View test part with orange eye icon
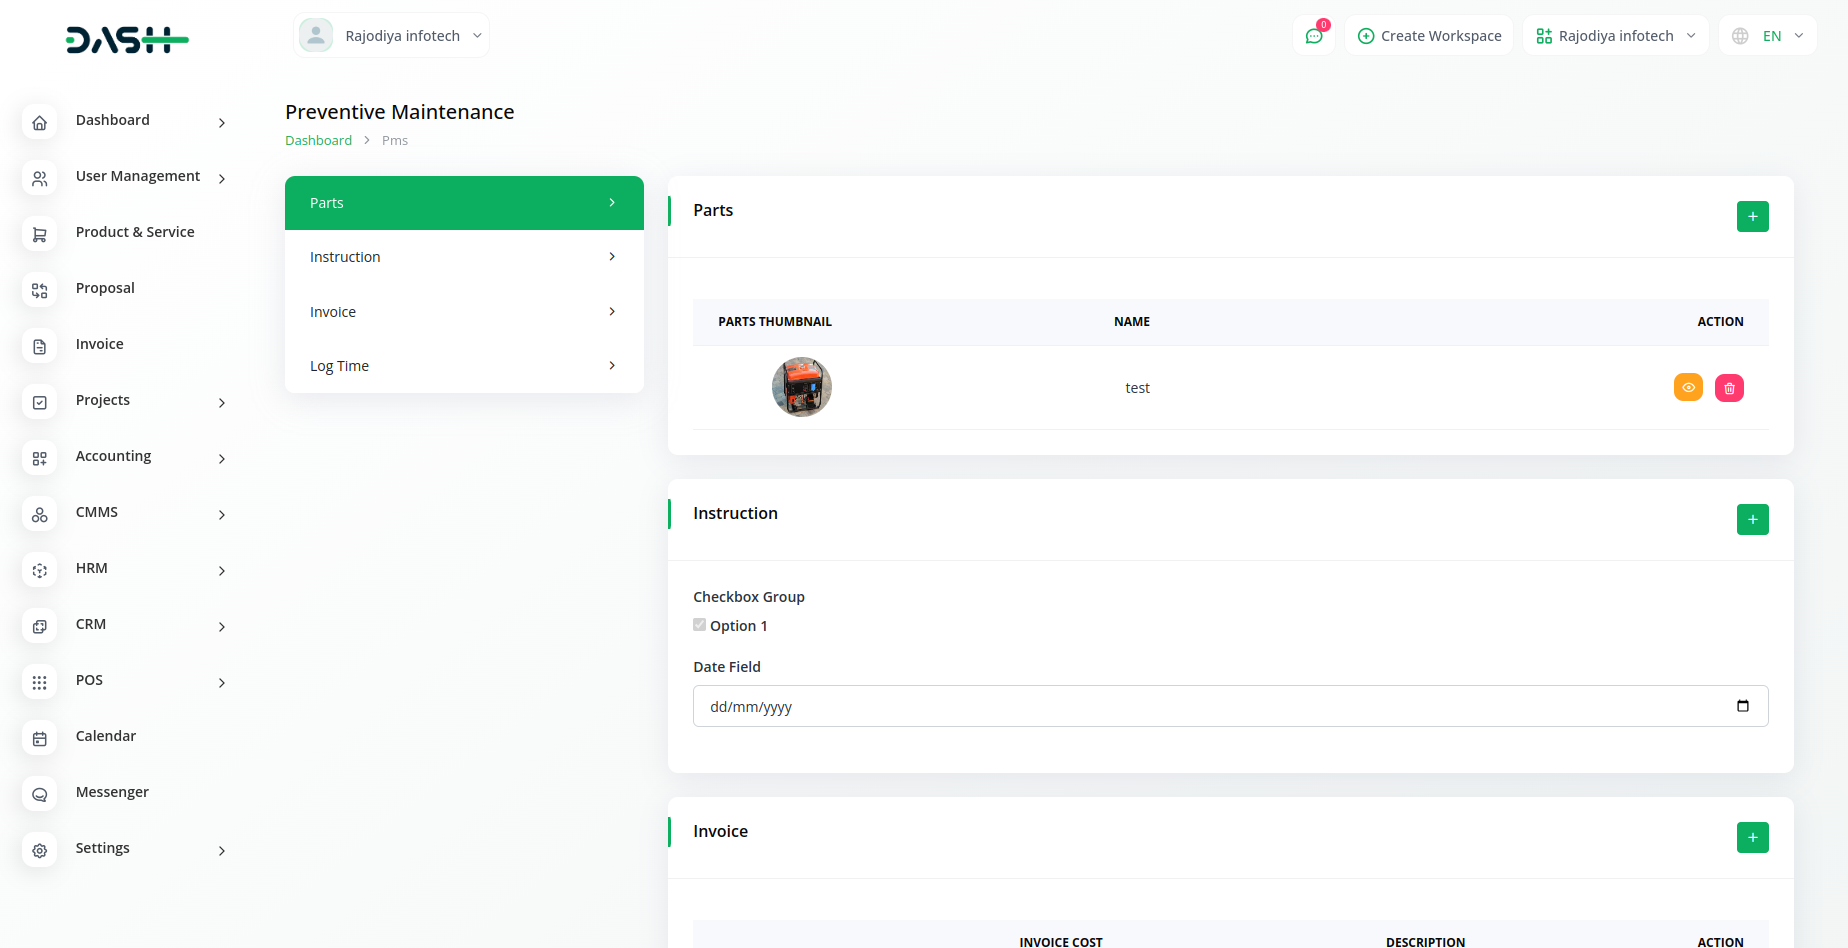Image resolution: width=1848 pixels, height=948 pixels. tap(1688, 388)
